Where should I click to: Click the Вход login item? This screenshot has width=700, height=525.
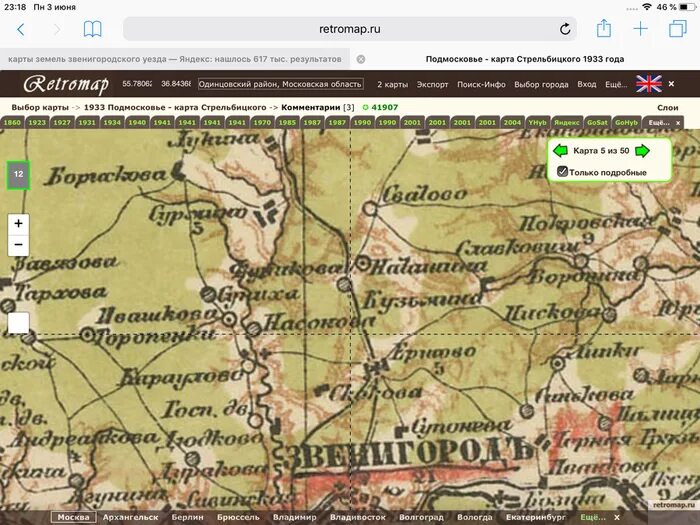coord(587,84)
